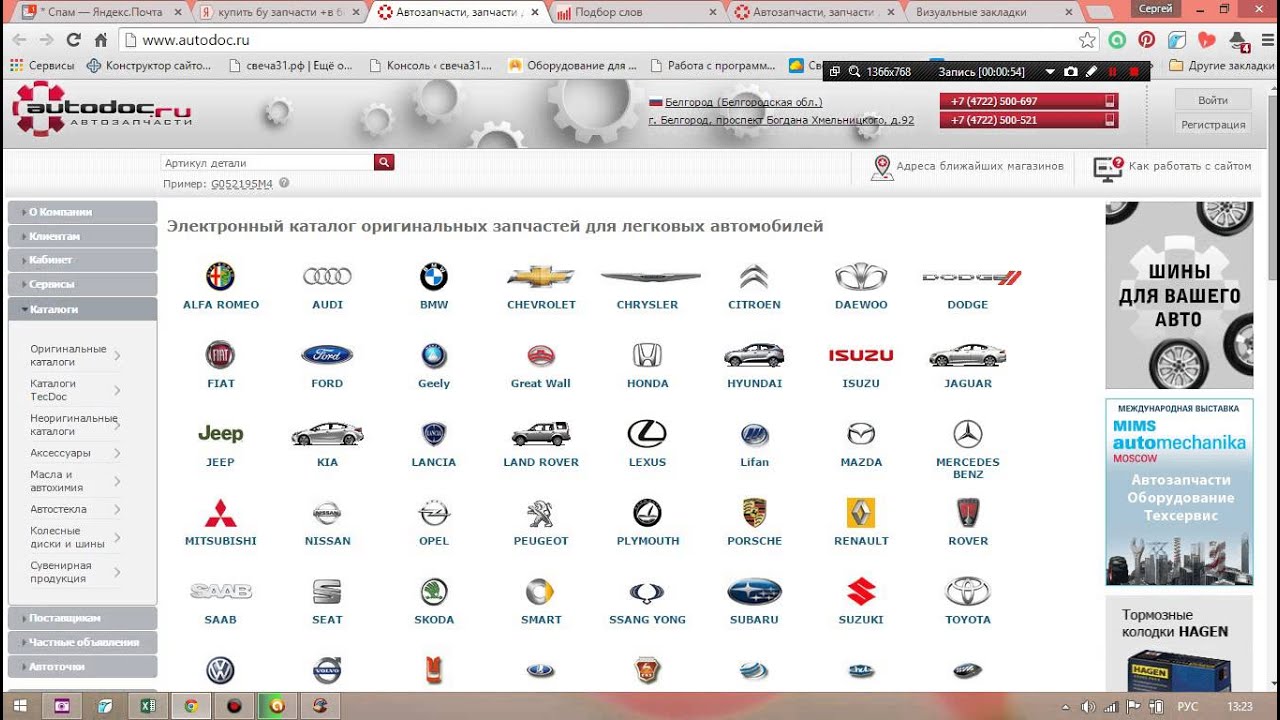Expand the Автостекла submenu
Screen dimensions: 1280x720
(x=117, y=509)
